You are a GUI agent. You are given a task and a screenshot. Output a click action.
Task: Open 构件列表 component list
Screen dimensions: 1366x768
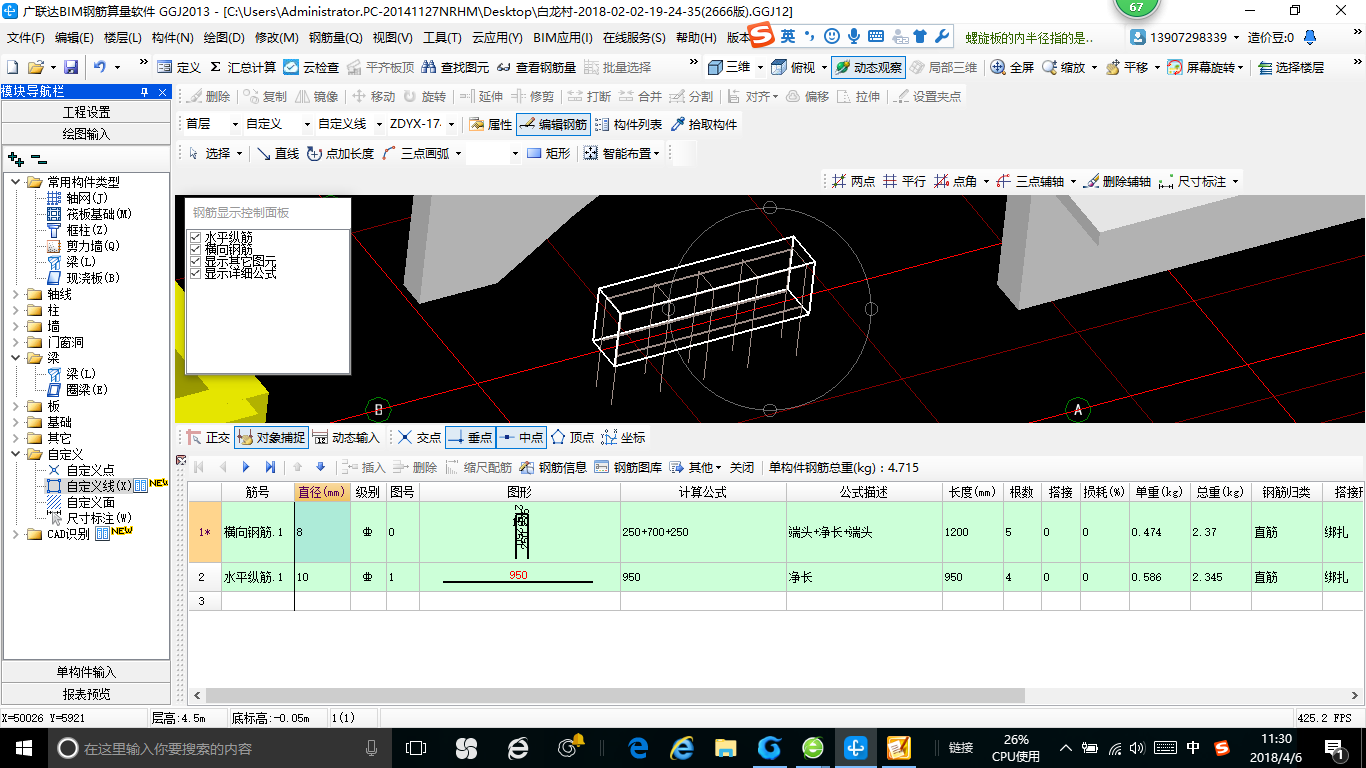pos(628,125)
